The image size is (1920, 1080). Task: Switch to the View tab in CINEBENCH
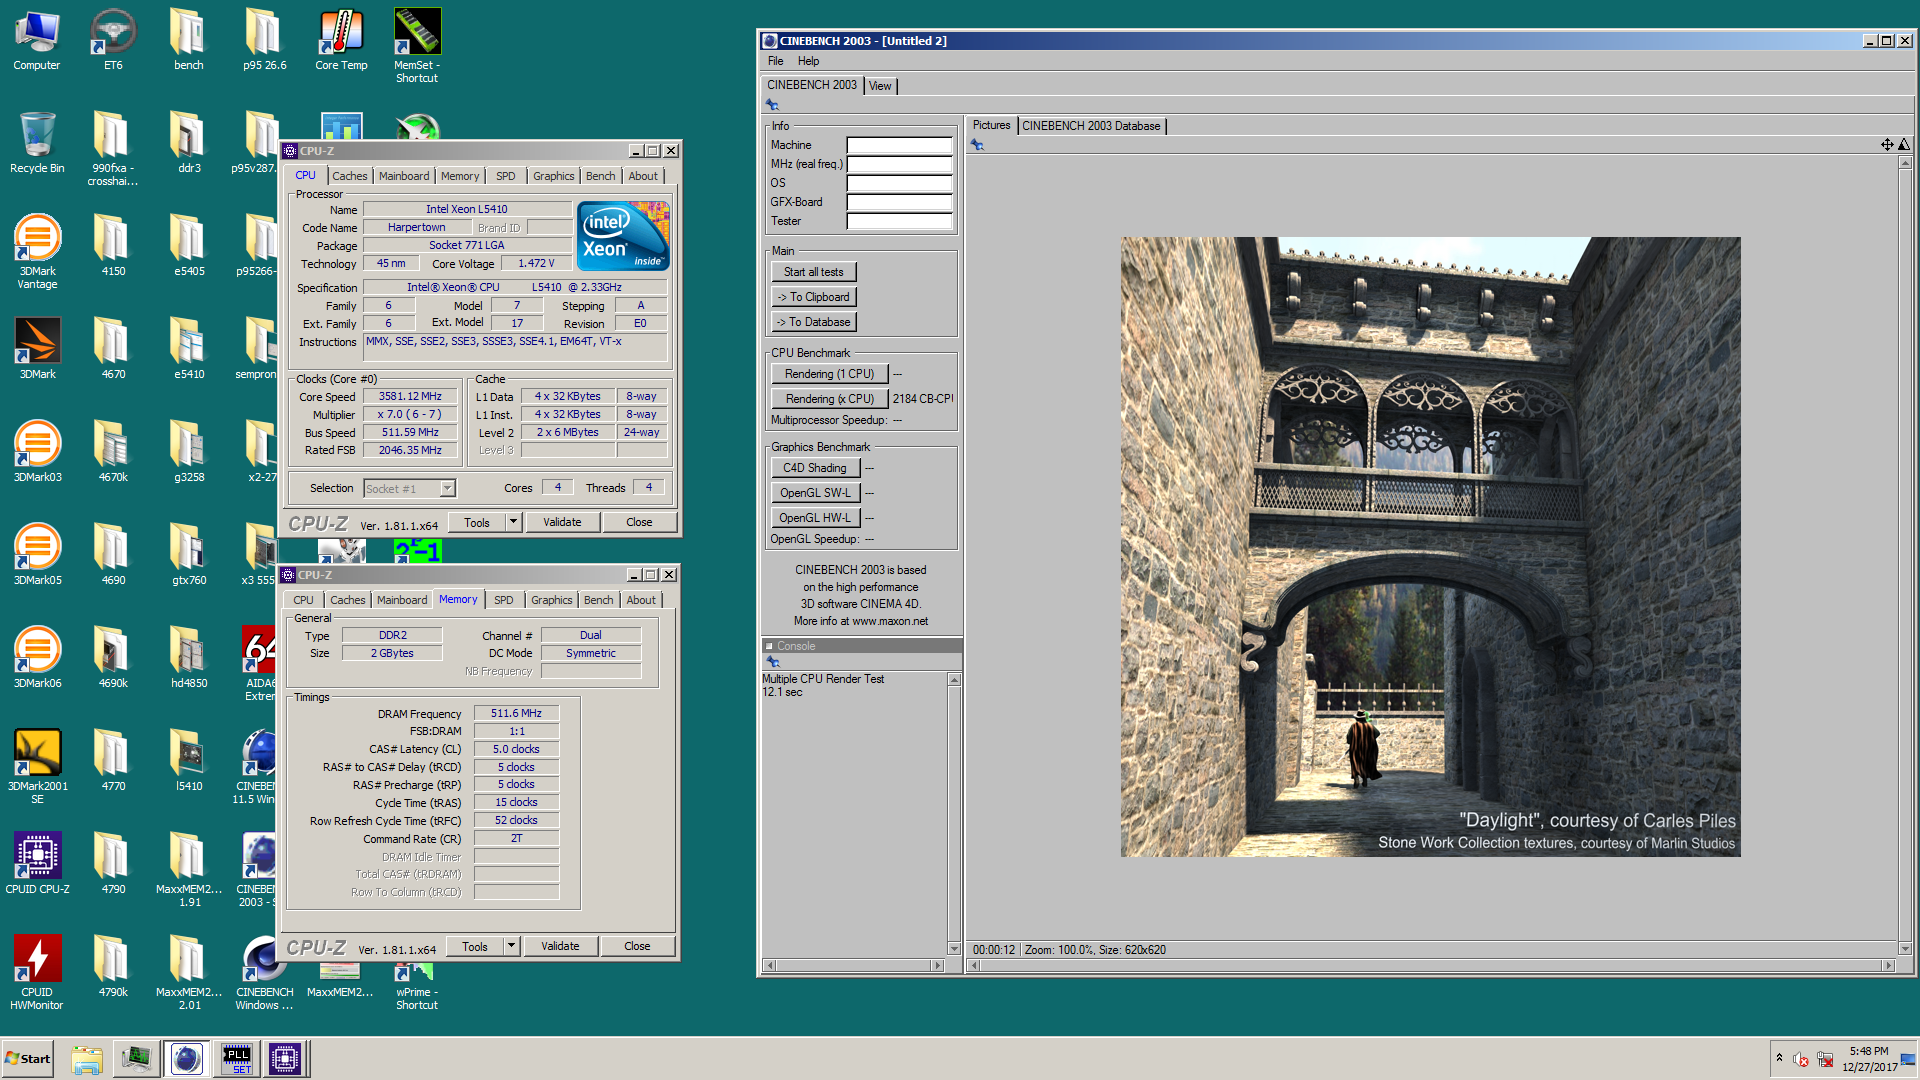880,86
